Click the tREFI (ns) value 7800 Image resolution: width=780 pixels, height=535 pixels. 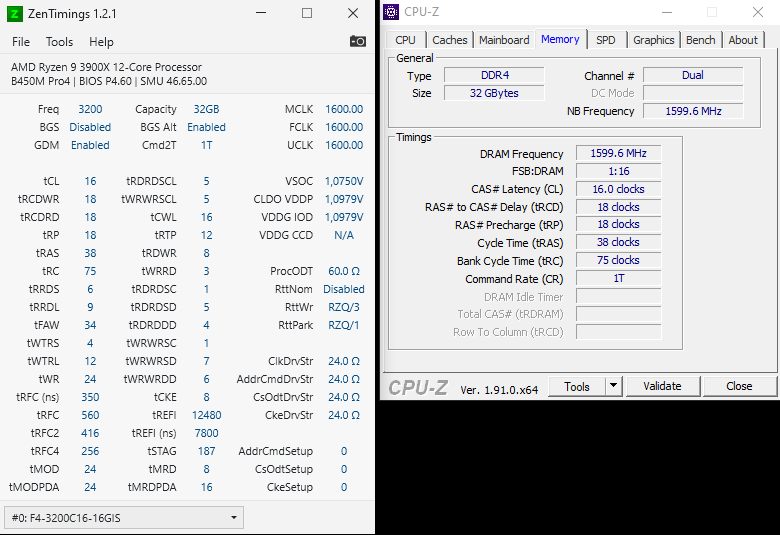206,433
